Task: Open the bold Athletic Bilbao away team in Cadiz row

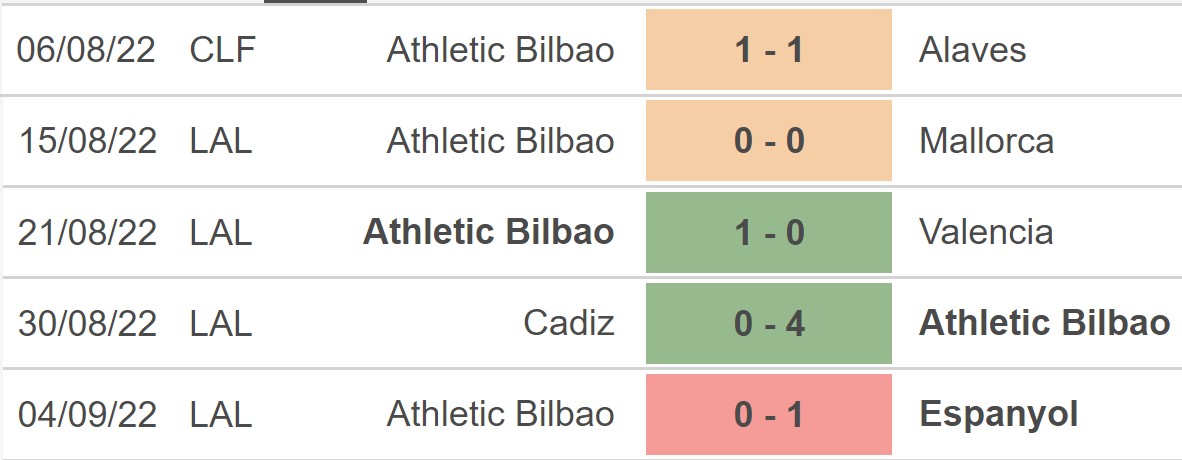Action: 1044,323
